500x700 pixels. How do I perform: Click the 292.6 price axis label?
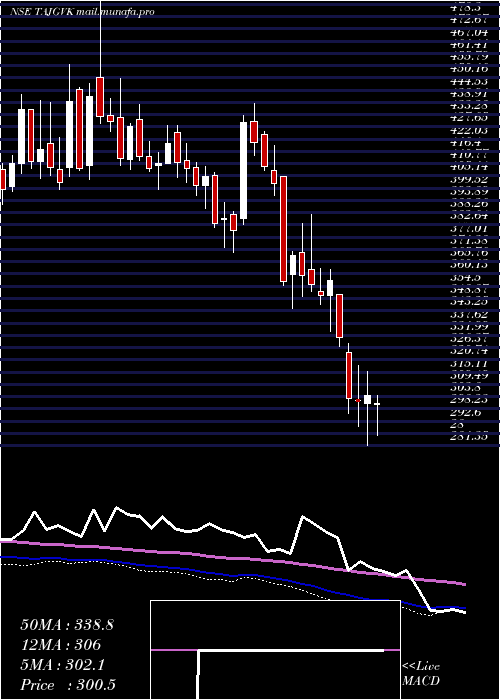466,413
